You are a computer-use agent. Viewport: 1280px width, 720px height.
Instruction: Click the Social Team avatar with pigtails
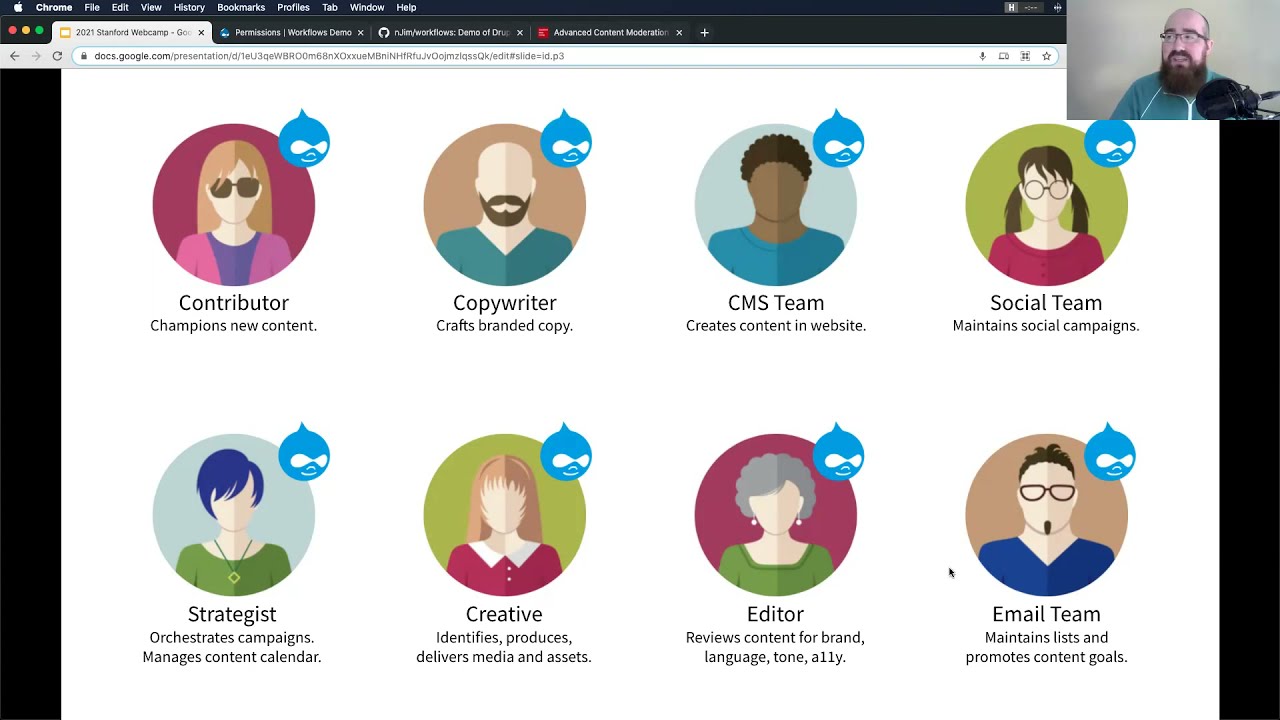point(1046,205)
